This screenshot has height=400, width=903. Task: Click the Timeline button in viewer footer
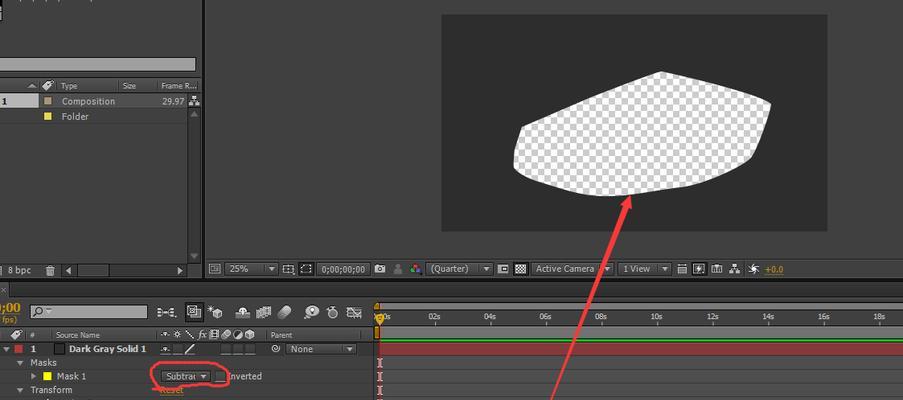(x=717, y=269)
